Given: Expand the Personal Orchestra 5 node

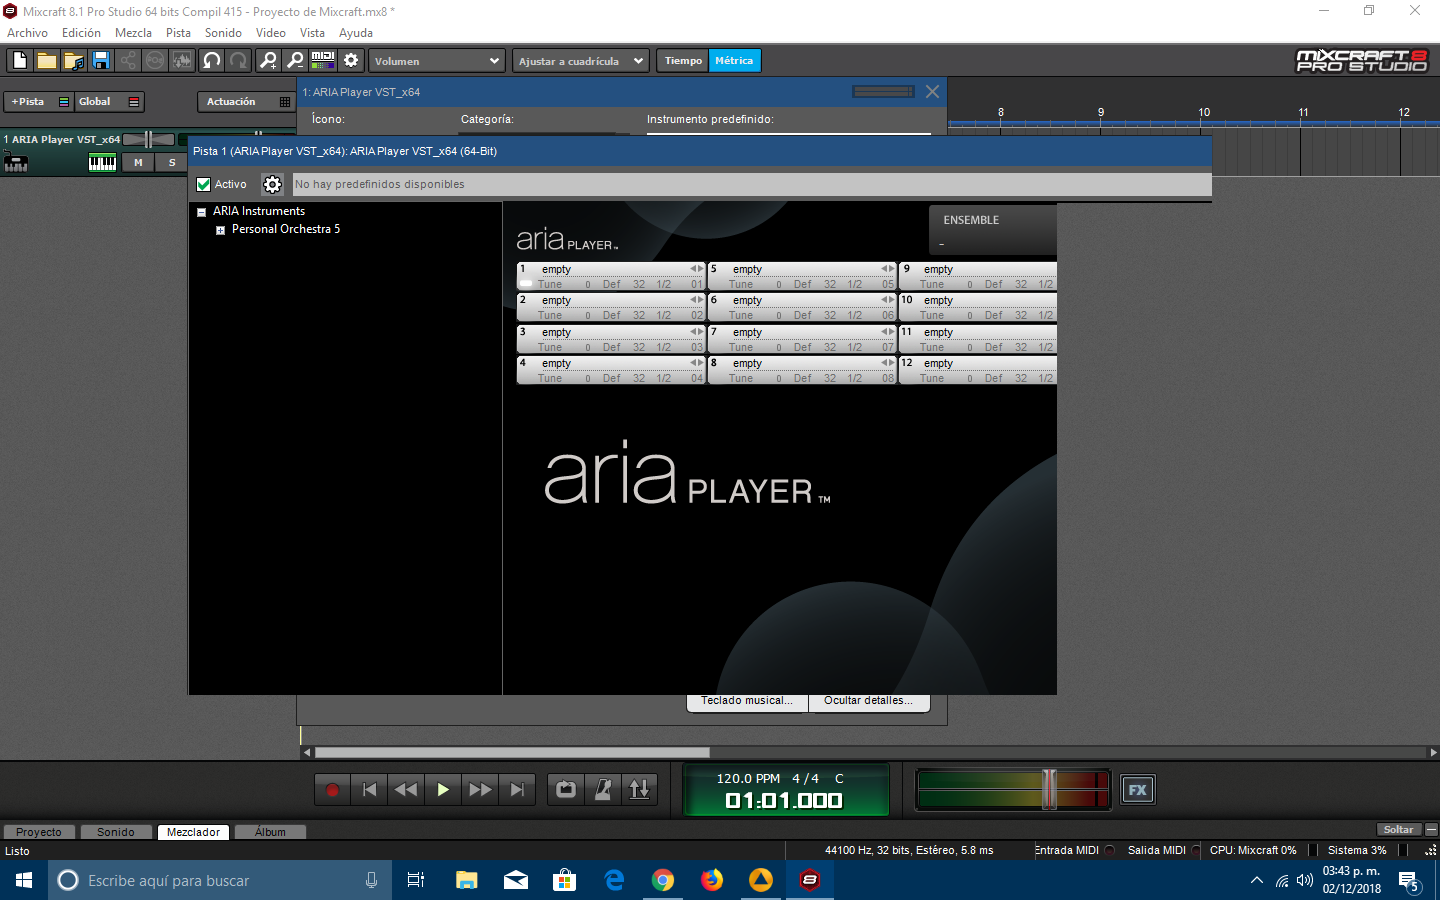Looking at the screenshot, I should 221,230.
